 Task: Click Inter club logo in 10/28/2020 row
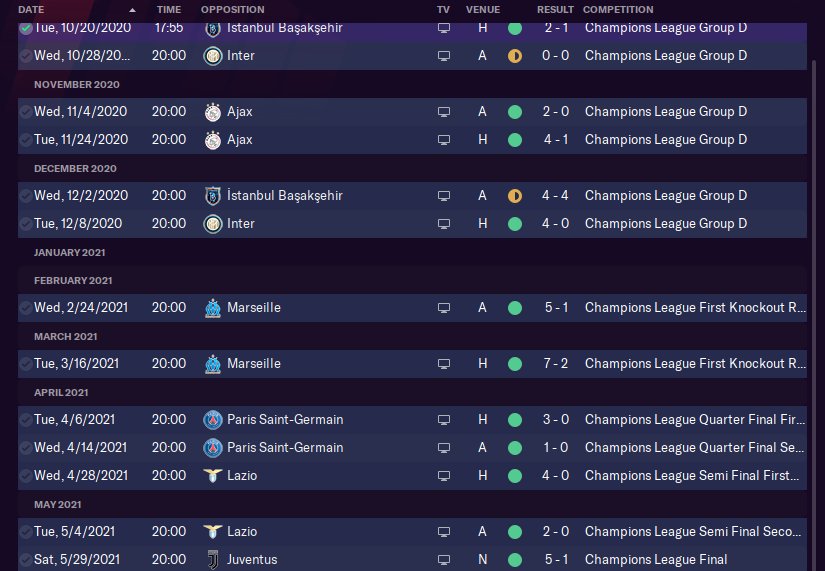coord(211,56)
